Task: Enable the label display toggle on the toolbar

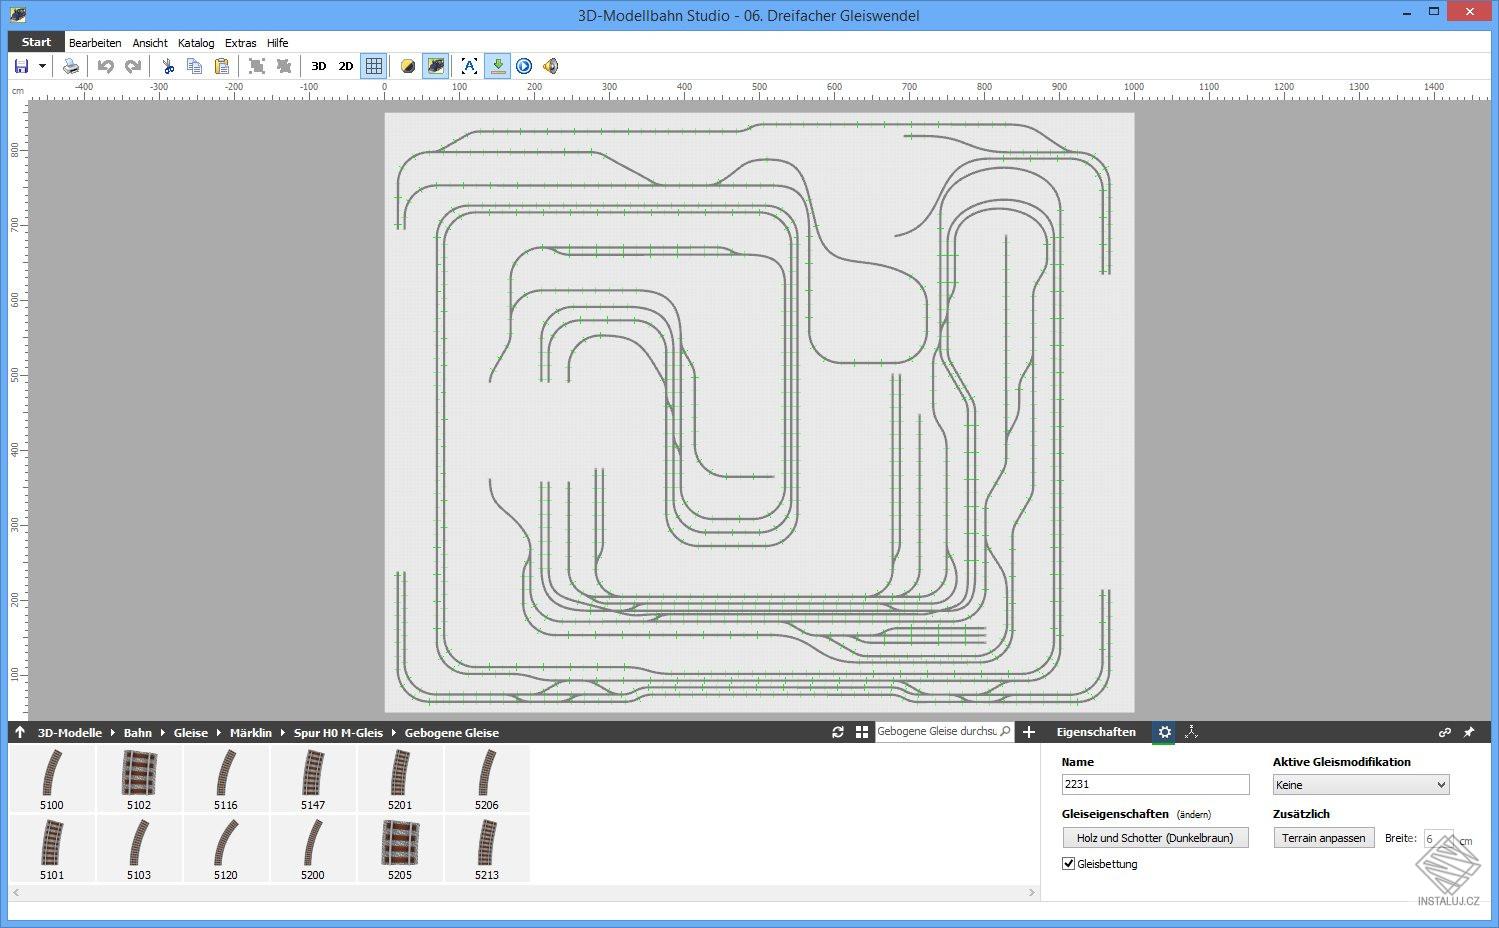Action: pyautogui.click(x=469, y=66)
